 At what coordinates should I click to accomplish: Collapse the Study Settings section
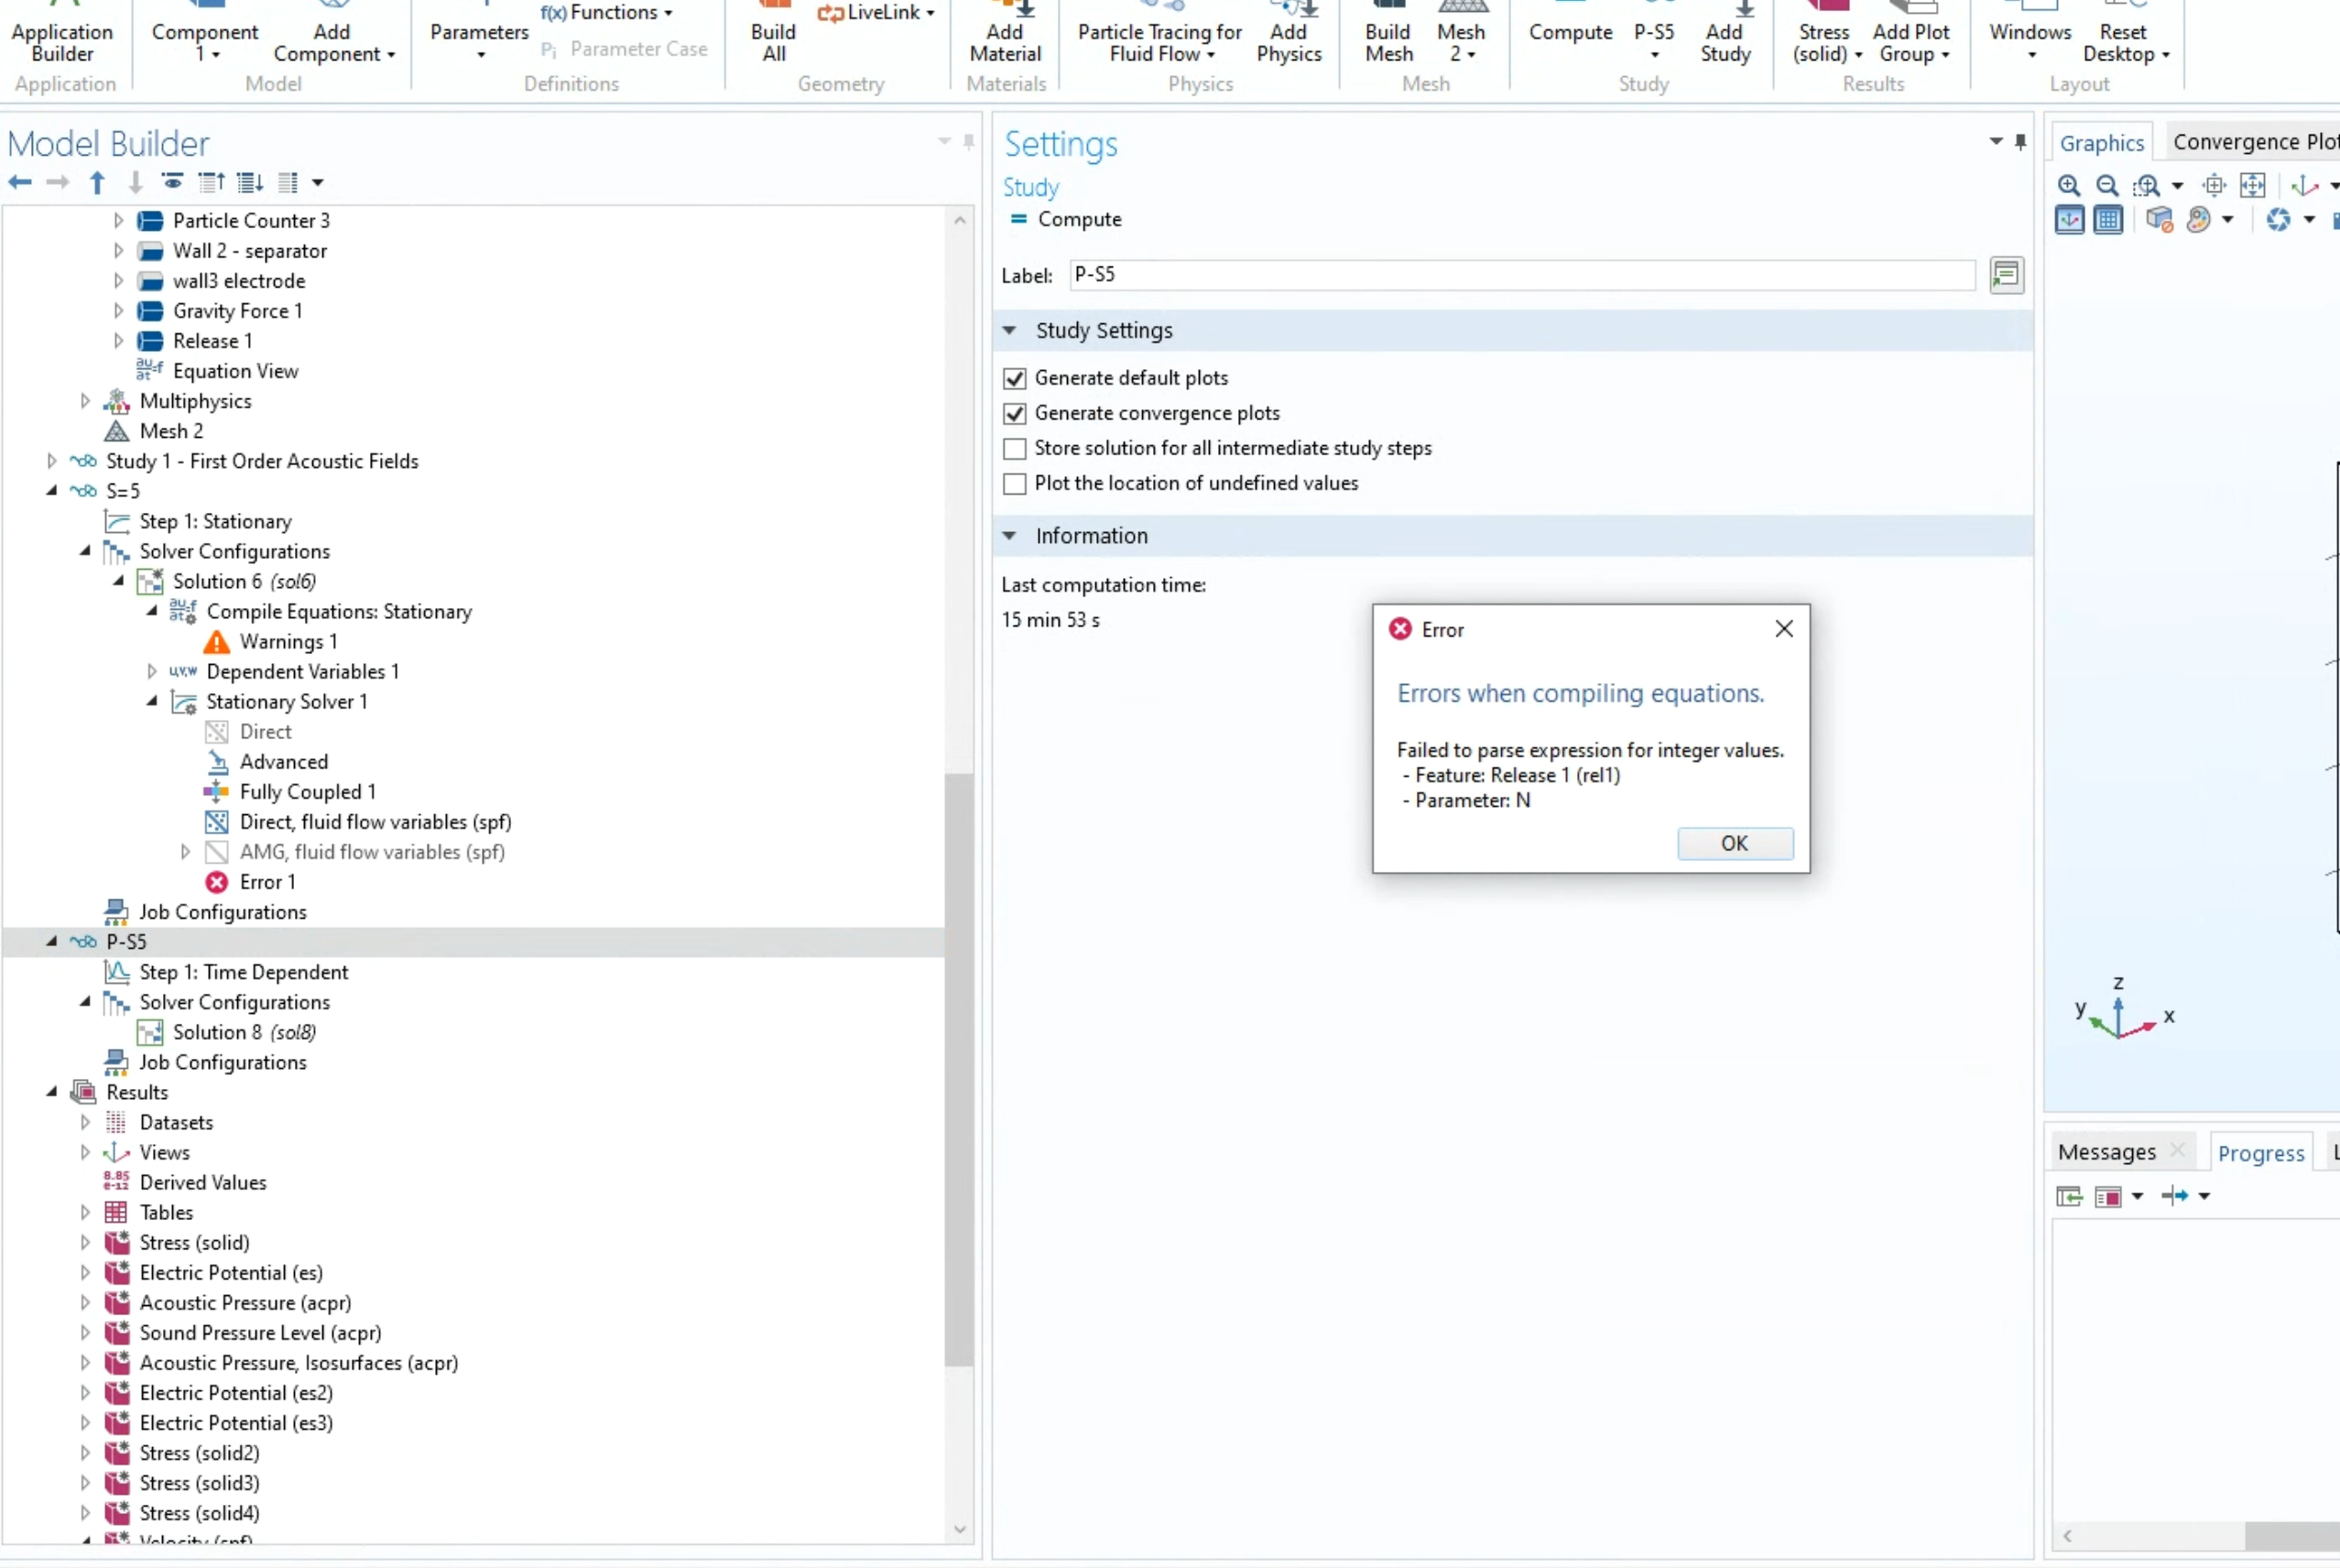tap(1009, 330)
